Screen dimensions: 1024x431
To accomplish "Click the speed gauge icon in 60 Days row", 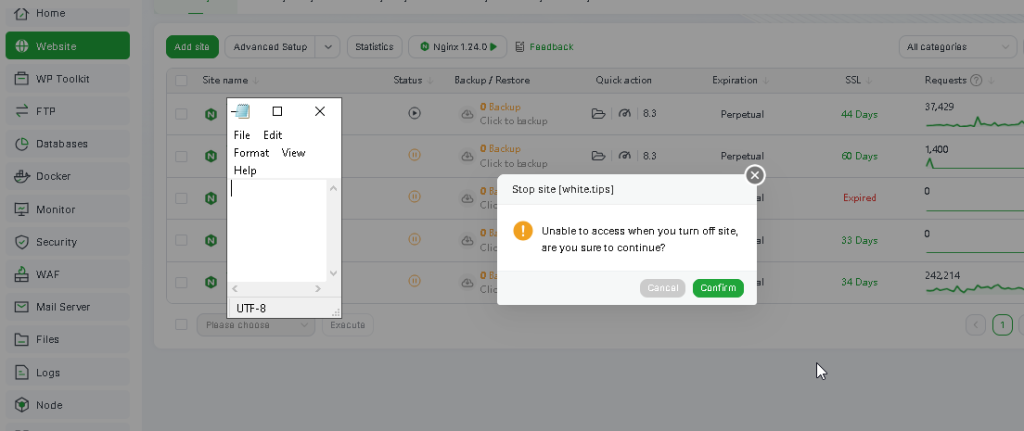I will tap(625, 155).
